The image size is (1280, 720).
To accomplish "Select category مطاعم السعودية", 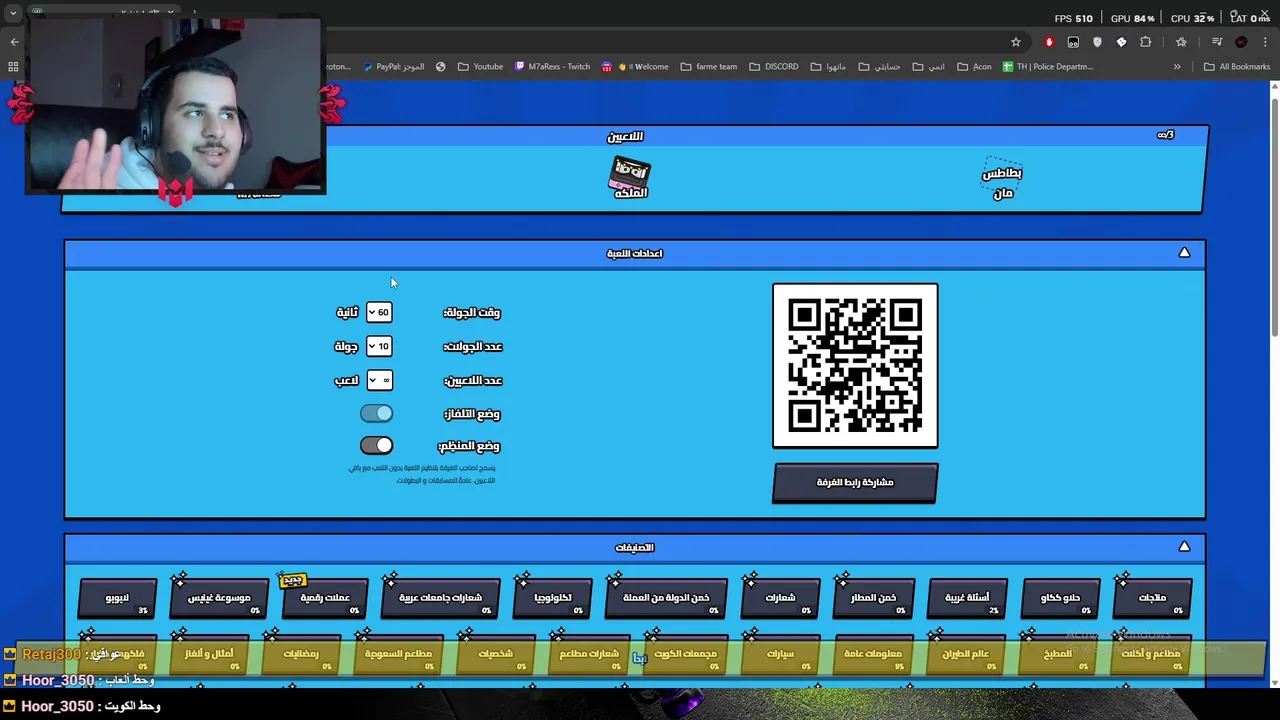I will [398, 653].
